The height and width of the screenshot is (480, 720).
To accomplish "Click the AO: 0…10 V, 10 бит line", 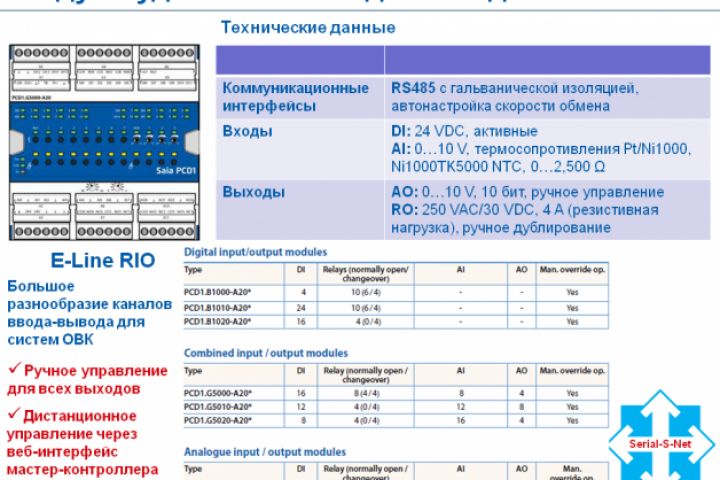I will coord(528,192).
